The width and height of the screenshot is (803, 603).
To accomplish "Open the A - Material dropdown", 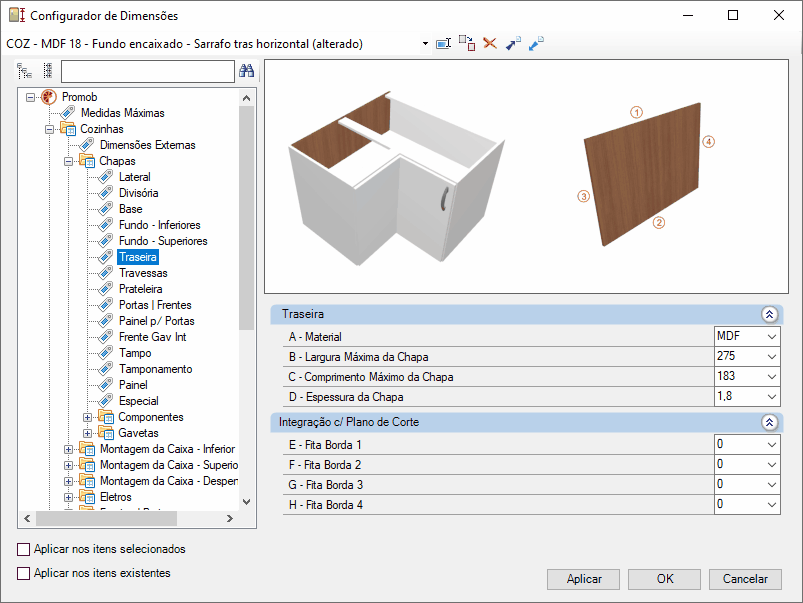I will pos(771,336).
